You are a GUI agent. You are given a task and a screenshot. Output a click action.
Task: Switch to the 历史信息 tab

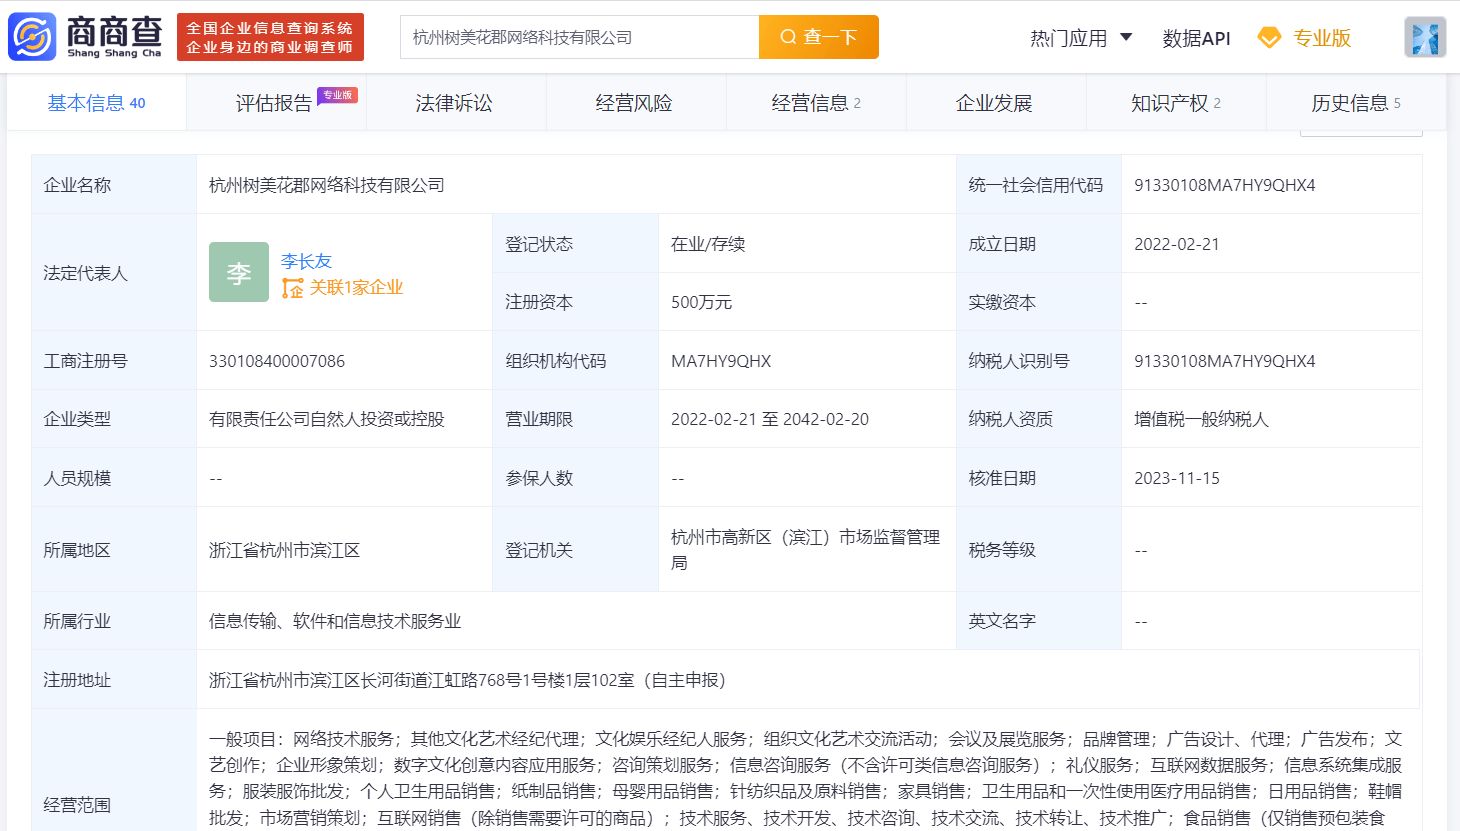pyautogui.click(x=1356, y=103)
